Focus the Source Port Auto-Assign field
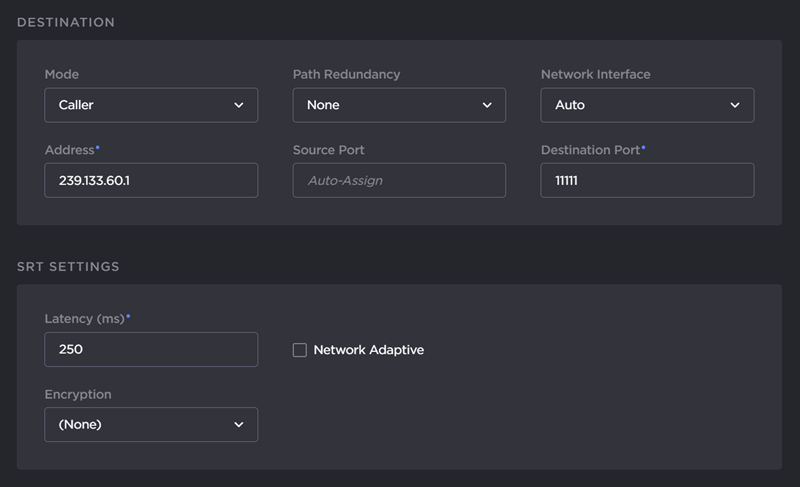 pos(399,181)
